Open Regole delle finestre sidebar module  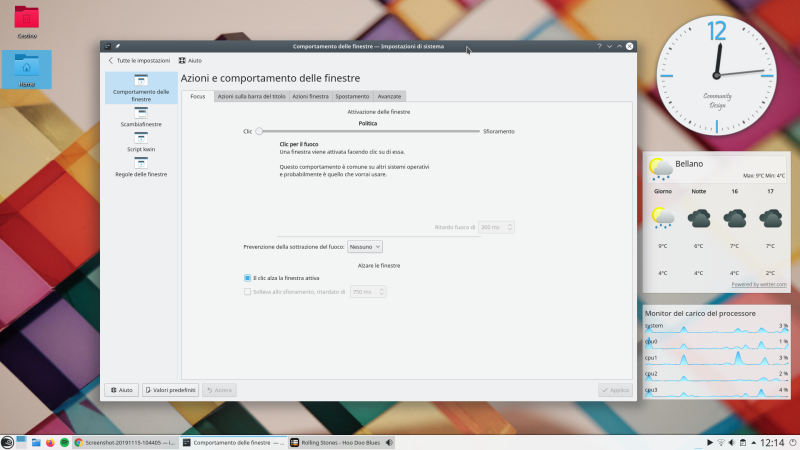141,167
